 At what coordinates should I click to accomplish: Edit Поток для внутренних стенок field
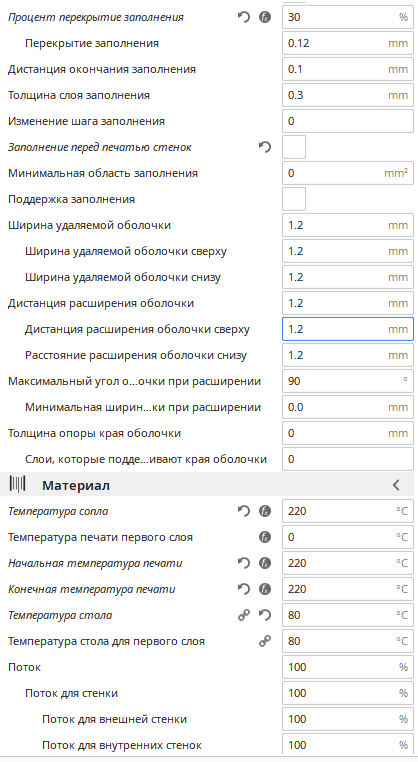click(348, 745)
